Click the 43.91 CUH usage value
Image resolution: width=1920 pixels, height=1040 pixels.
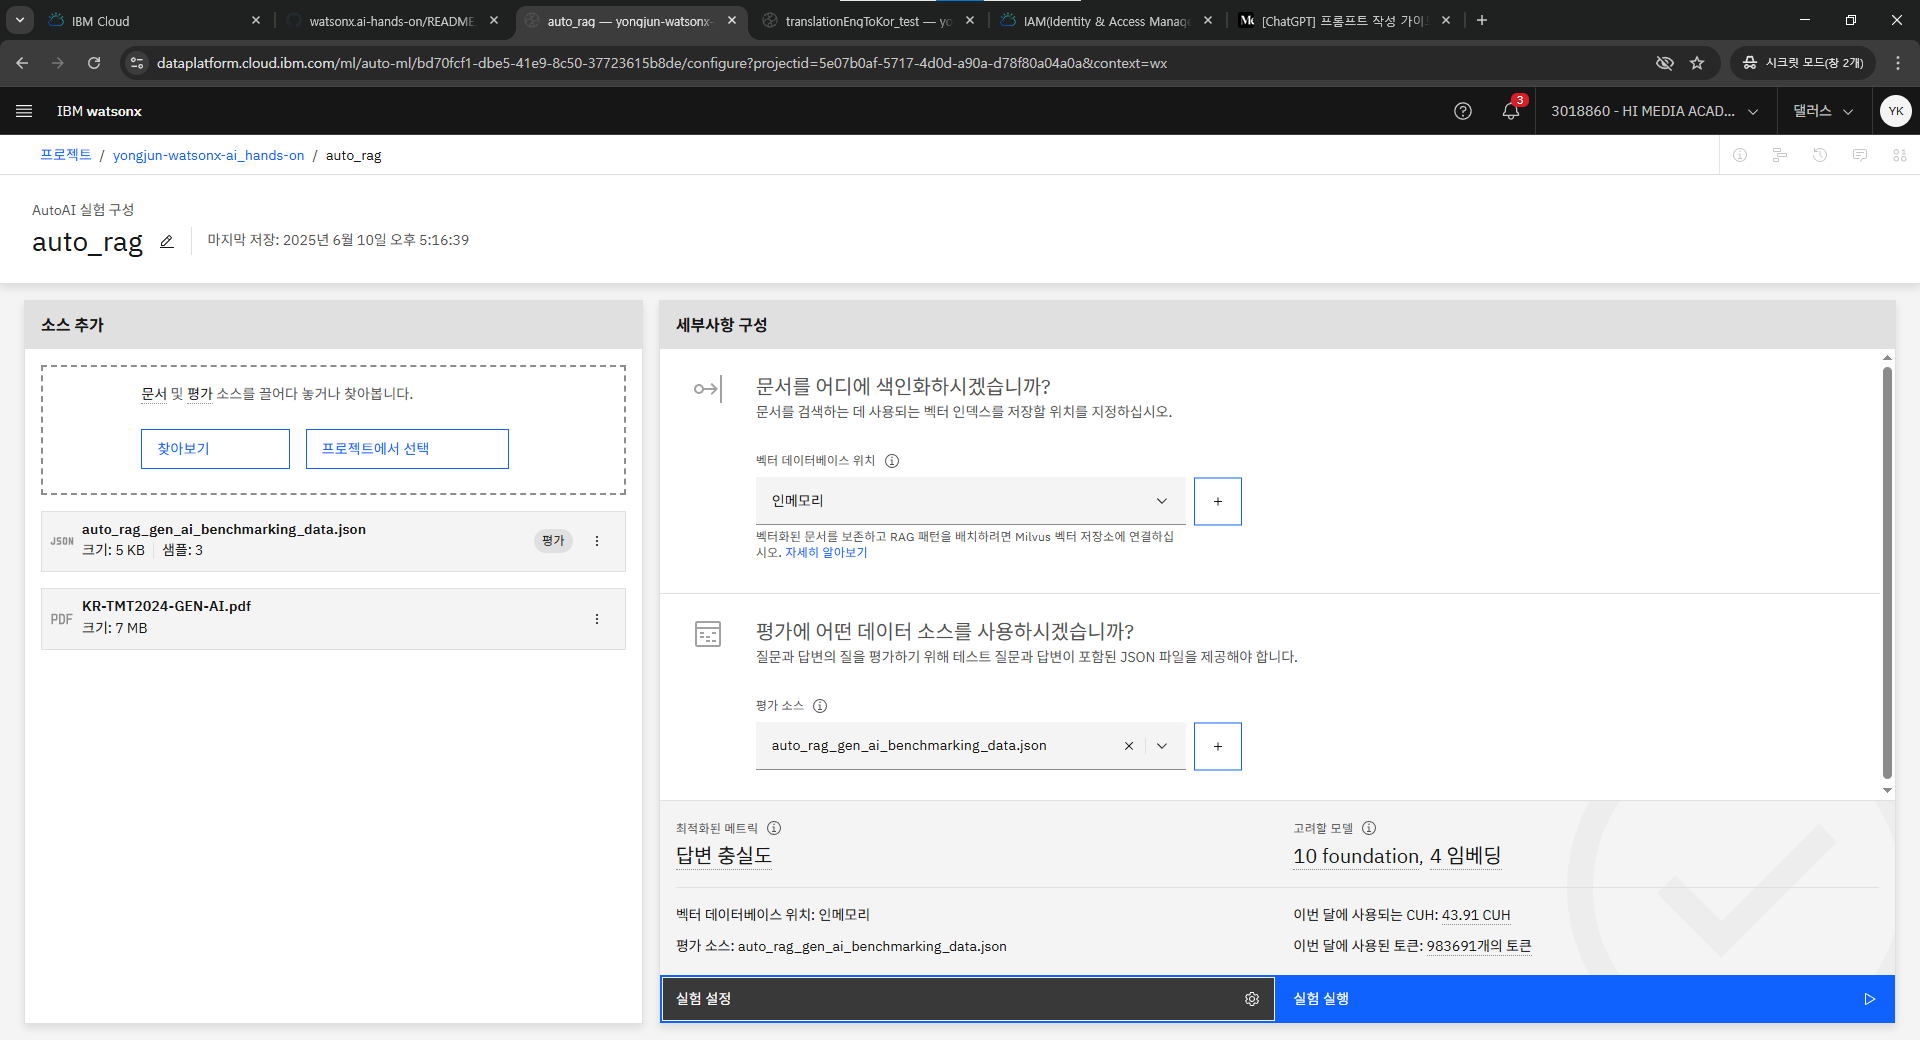pyautogui.click(x=1476, y=915)
